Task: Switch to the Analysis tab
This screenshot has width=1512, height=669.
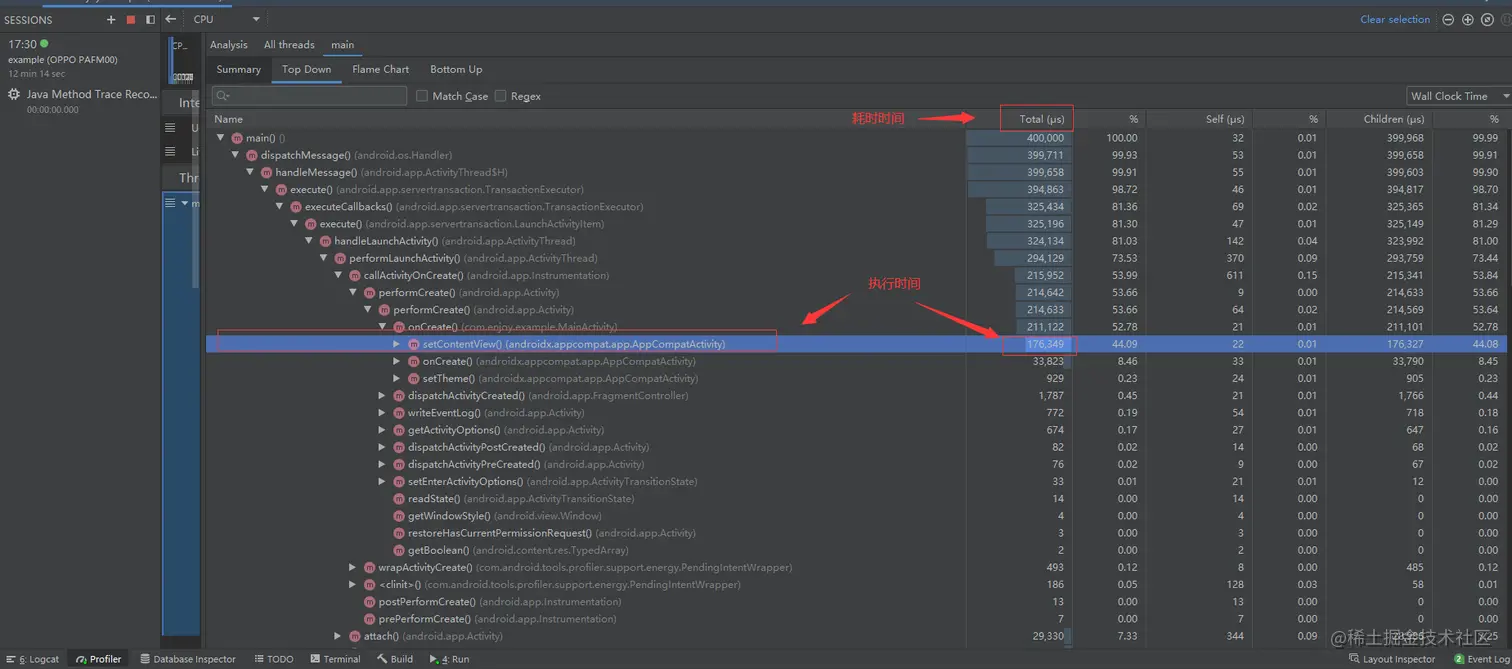Action: [x=229, y=45]
